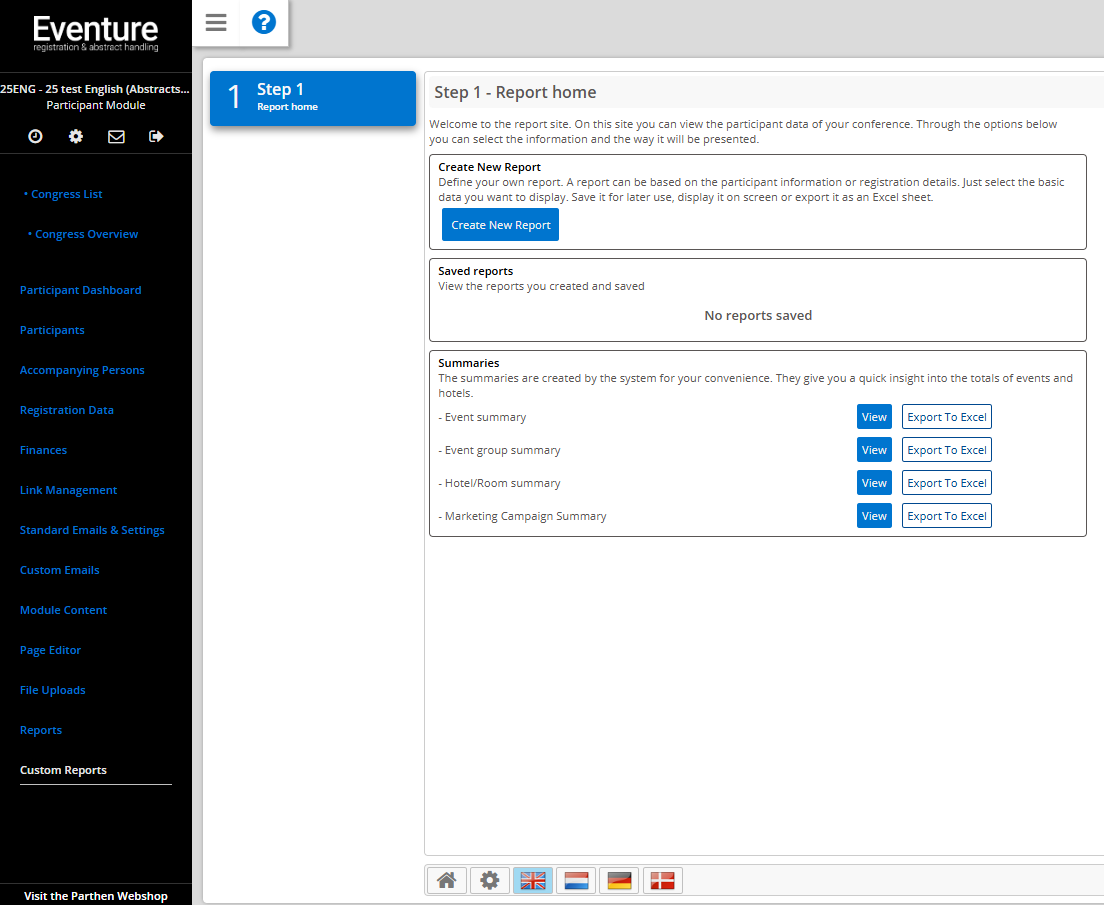Screen dimensions: 1104x905
Task: Open the Congress List link
Action: pos(66,194)
